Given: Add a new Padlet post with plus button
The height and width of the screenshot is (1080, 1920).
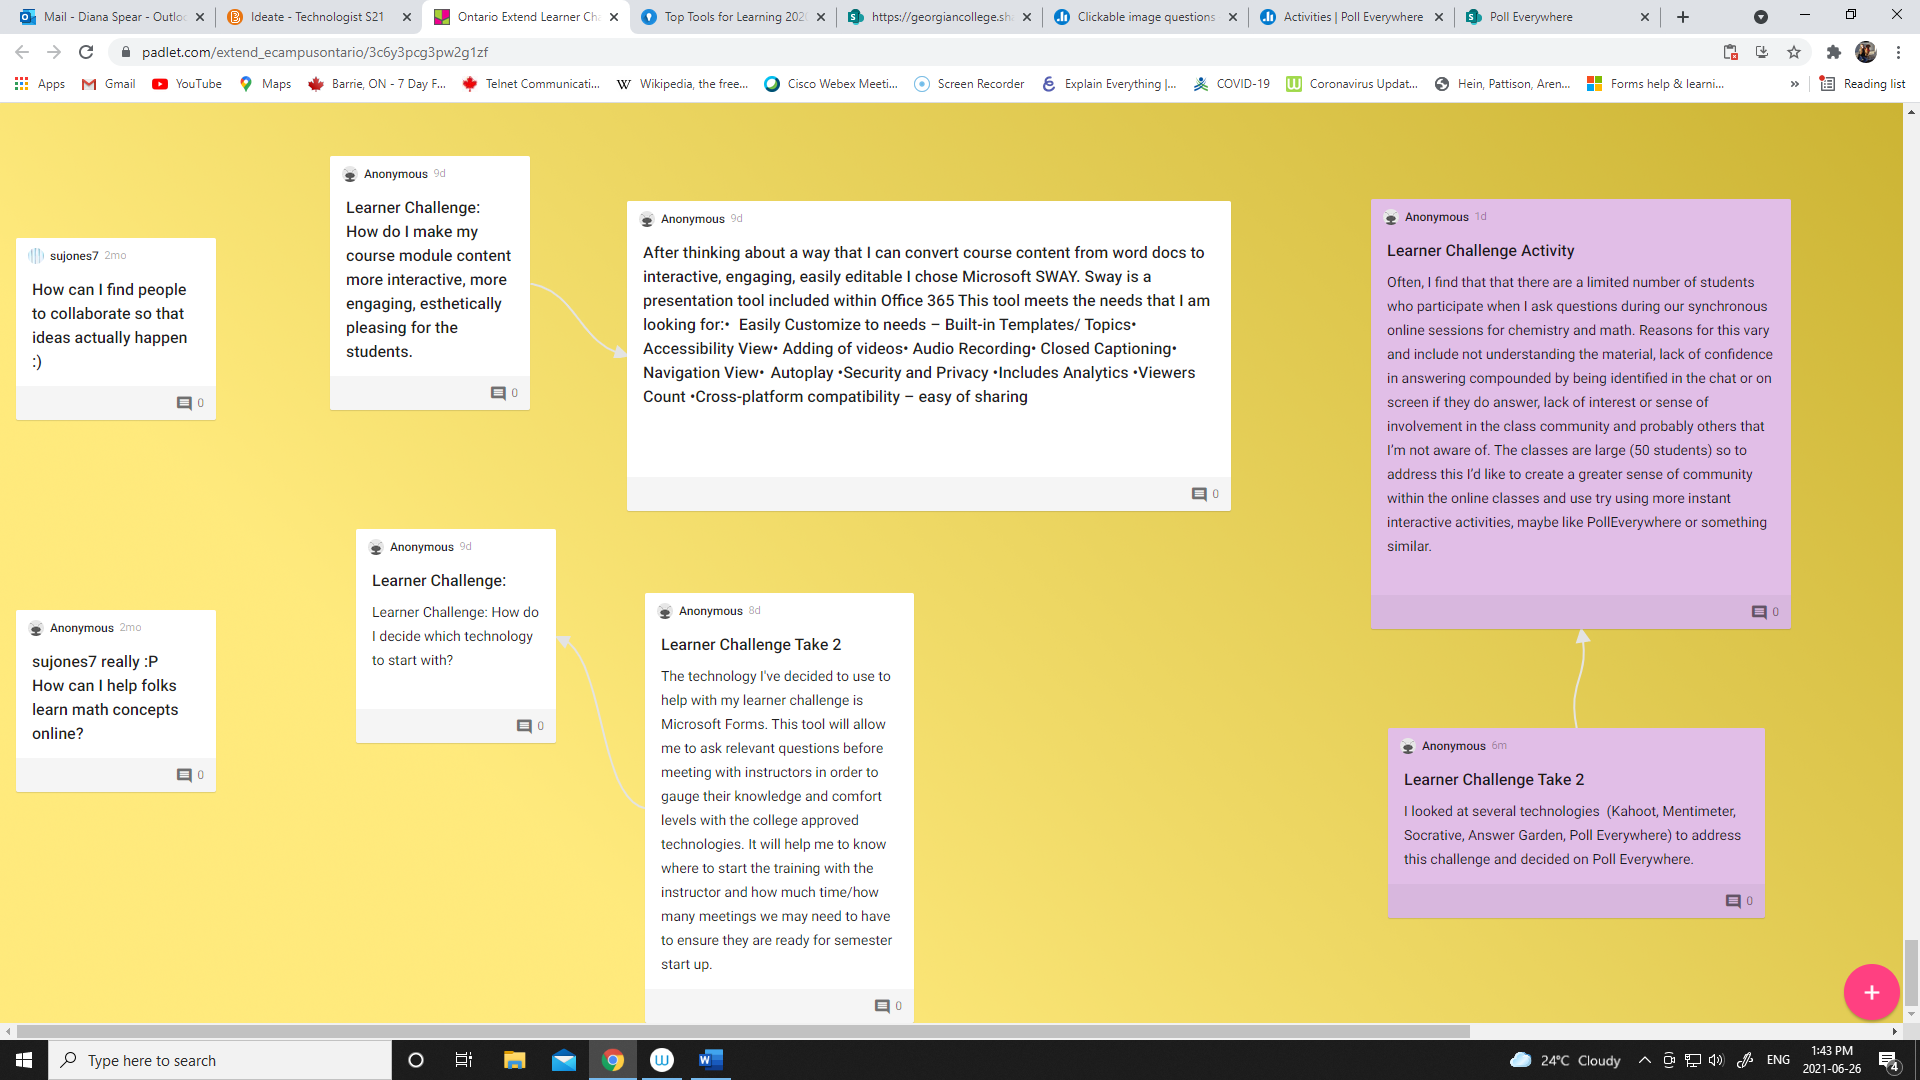Looking at the screenshot, I should [x=1871, y=992].
